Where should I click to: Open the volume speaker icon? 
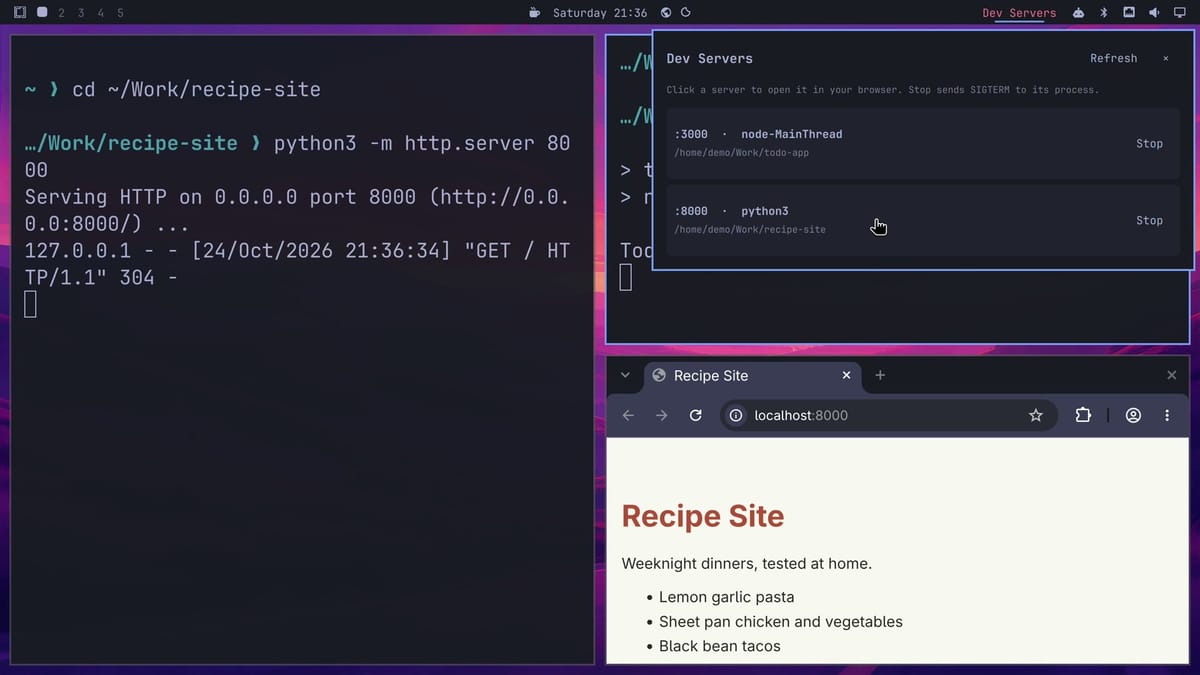[1154, 13]
